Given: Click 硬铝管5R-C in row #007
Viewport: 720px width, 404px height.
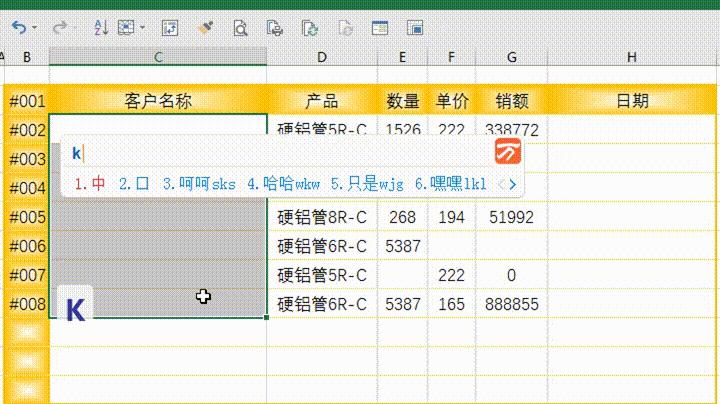Looking at the screenshot, I should click(322, 275).
